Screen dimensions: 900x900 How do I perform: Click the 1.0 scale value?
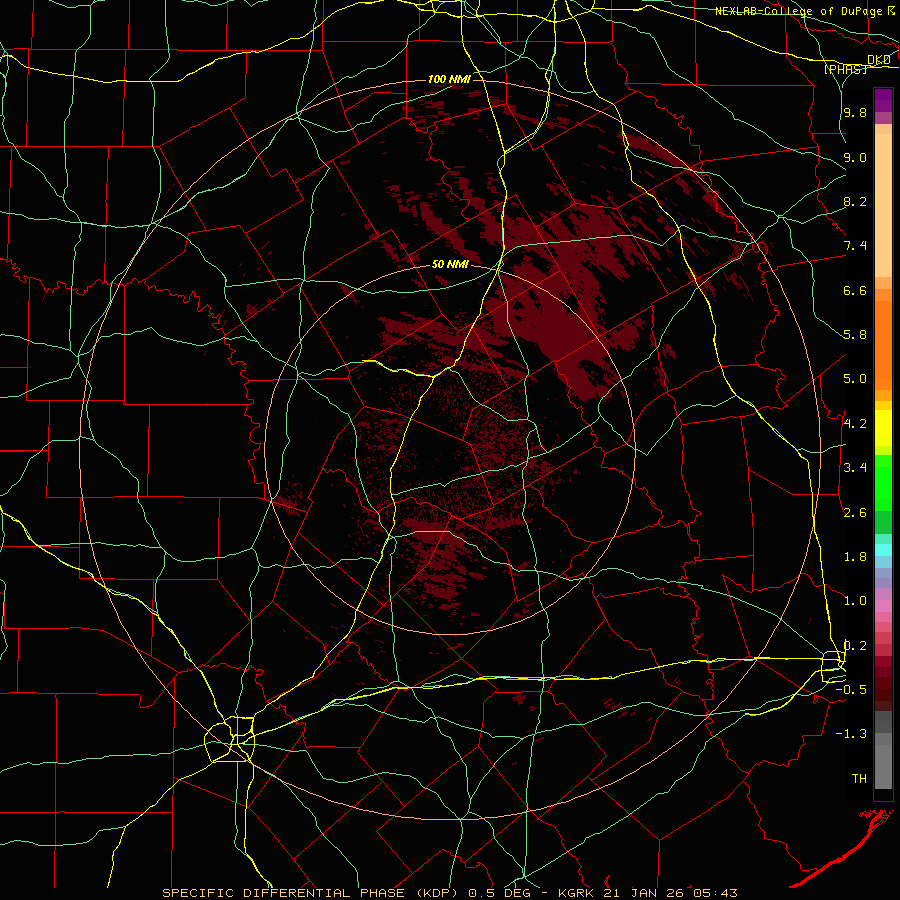pos(855,601)
